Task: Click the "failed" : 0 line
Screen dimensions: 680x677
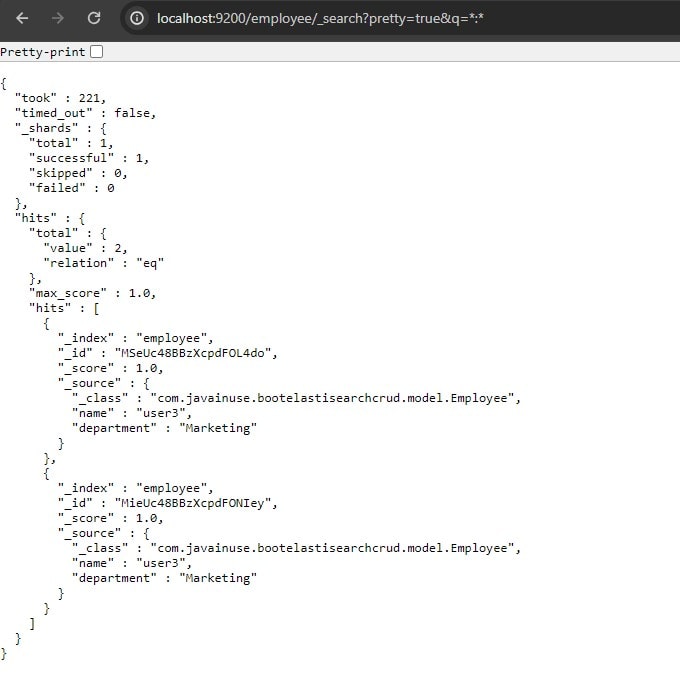Action: tap(72, 188)
